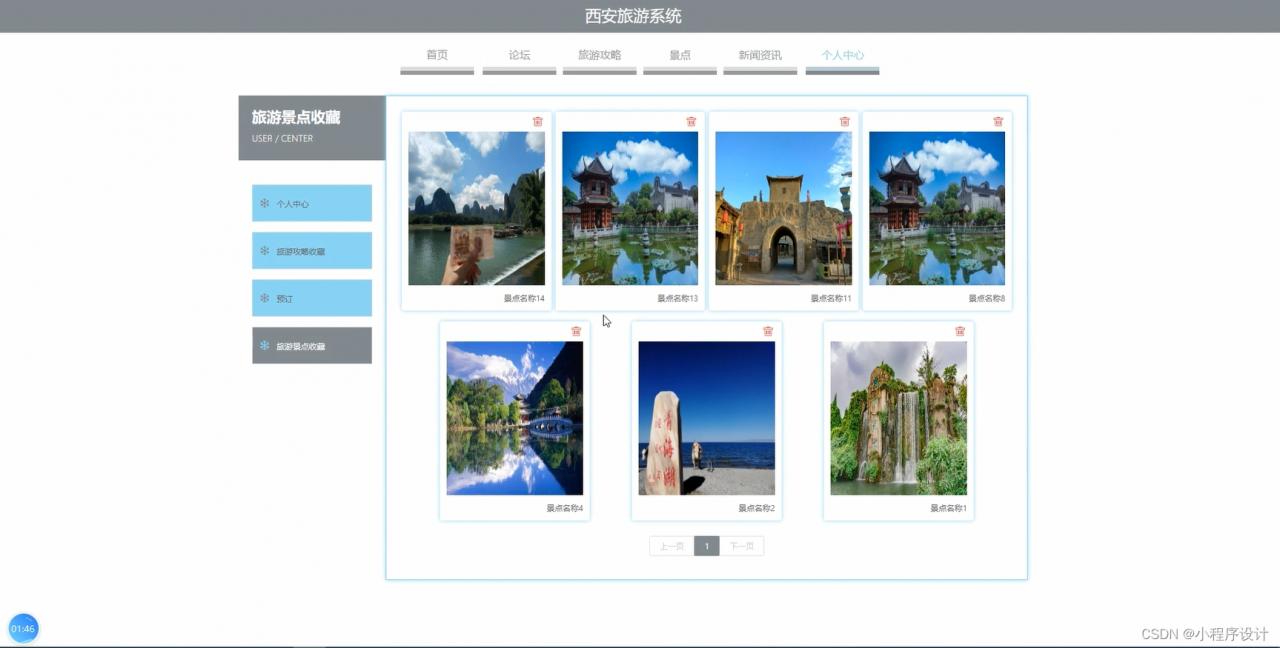
Task: Go to 新闻资讯 tab
Action: click(x=760, y=55)
